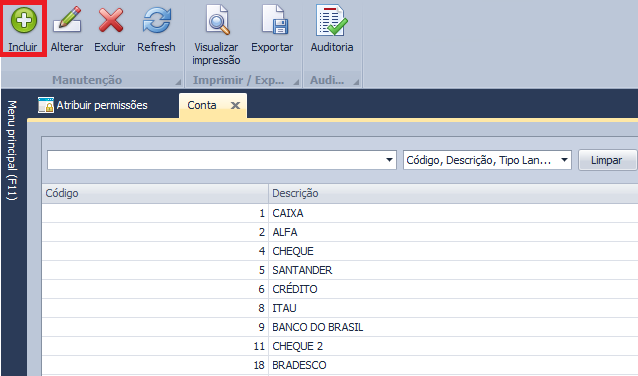Click code cell 11

155,346
